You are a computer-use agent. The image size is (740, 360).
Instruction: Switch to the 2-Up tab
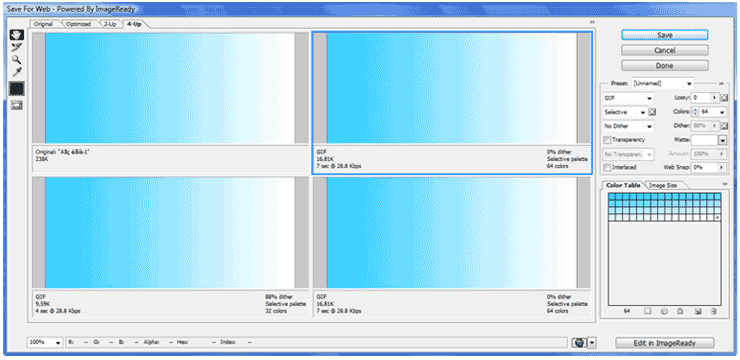(110, 24)
